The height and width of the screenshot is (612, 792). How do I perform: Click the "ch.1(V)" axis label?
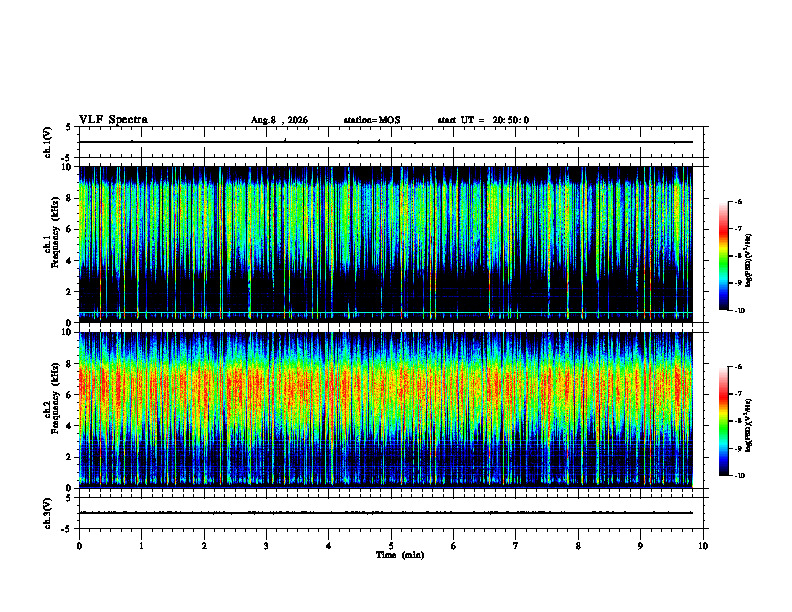click(x=47, y=142)
